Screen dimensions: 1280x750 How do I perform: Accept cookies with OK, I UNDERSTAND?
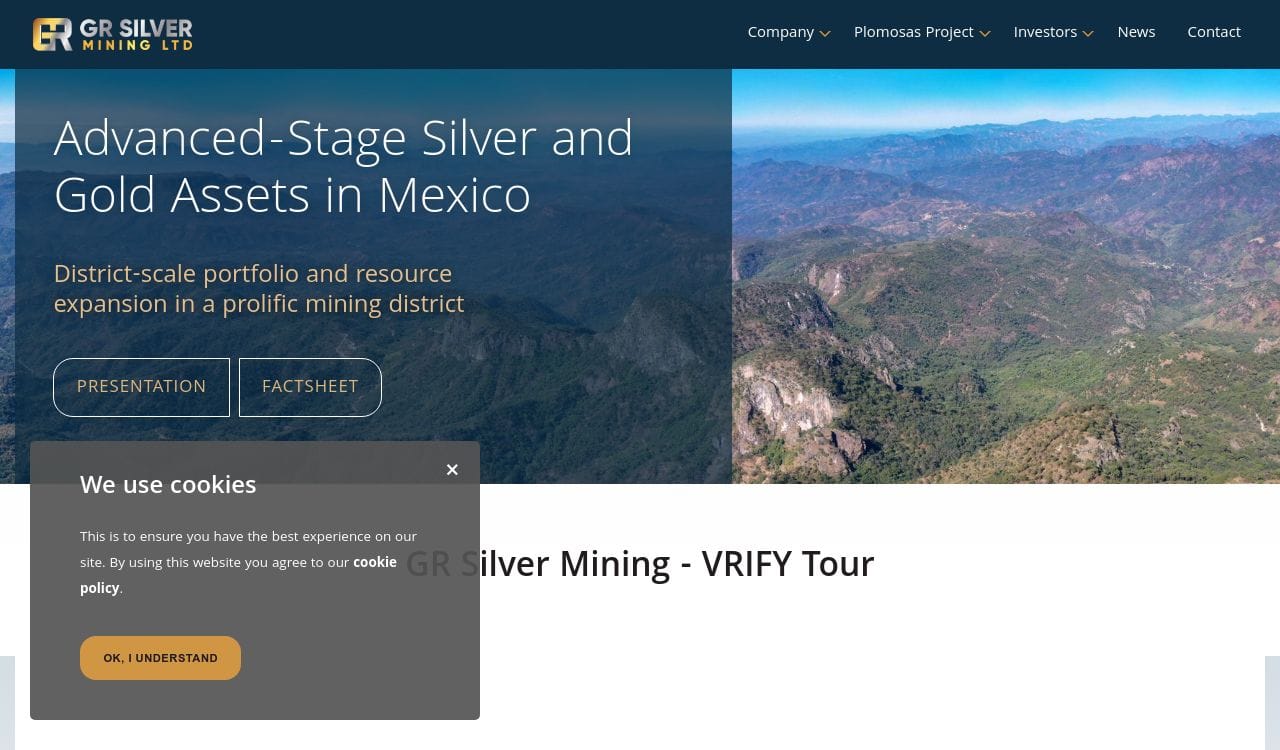(x=160, y=658)
